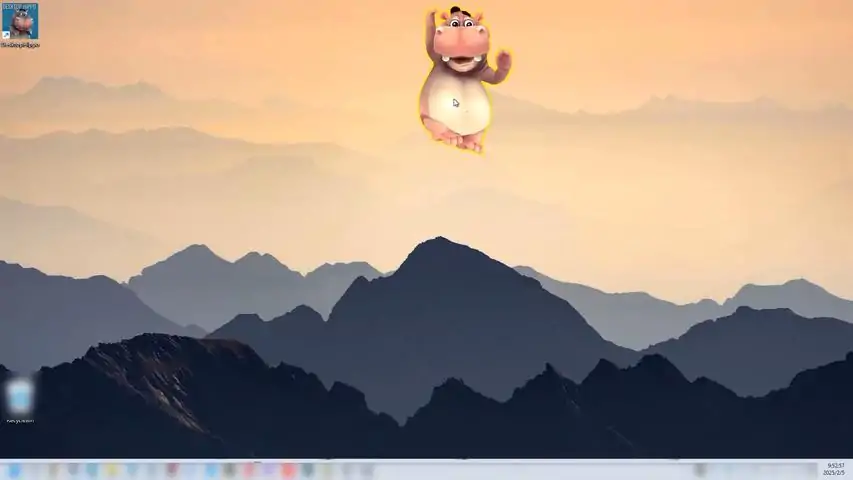Click the Desktop Hippo shortcut icon
853x480 pixels.
pos(19,22)
